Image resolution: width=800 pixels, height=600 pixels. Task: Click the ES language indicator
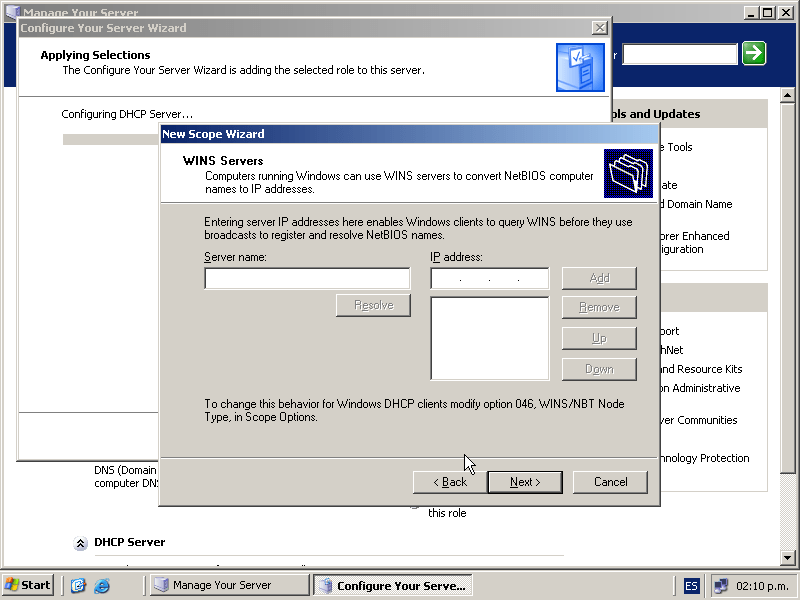click(x=692, y=585)
